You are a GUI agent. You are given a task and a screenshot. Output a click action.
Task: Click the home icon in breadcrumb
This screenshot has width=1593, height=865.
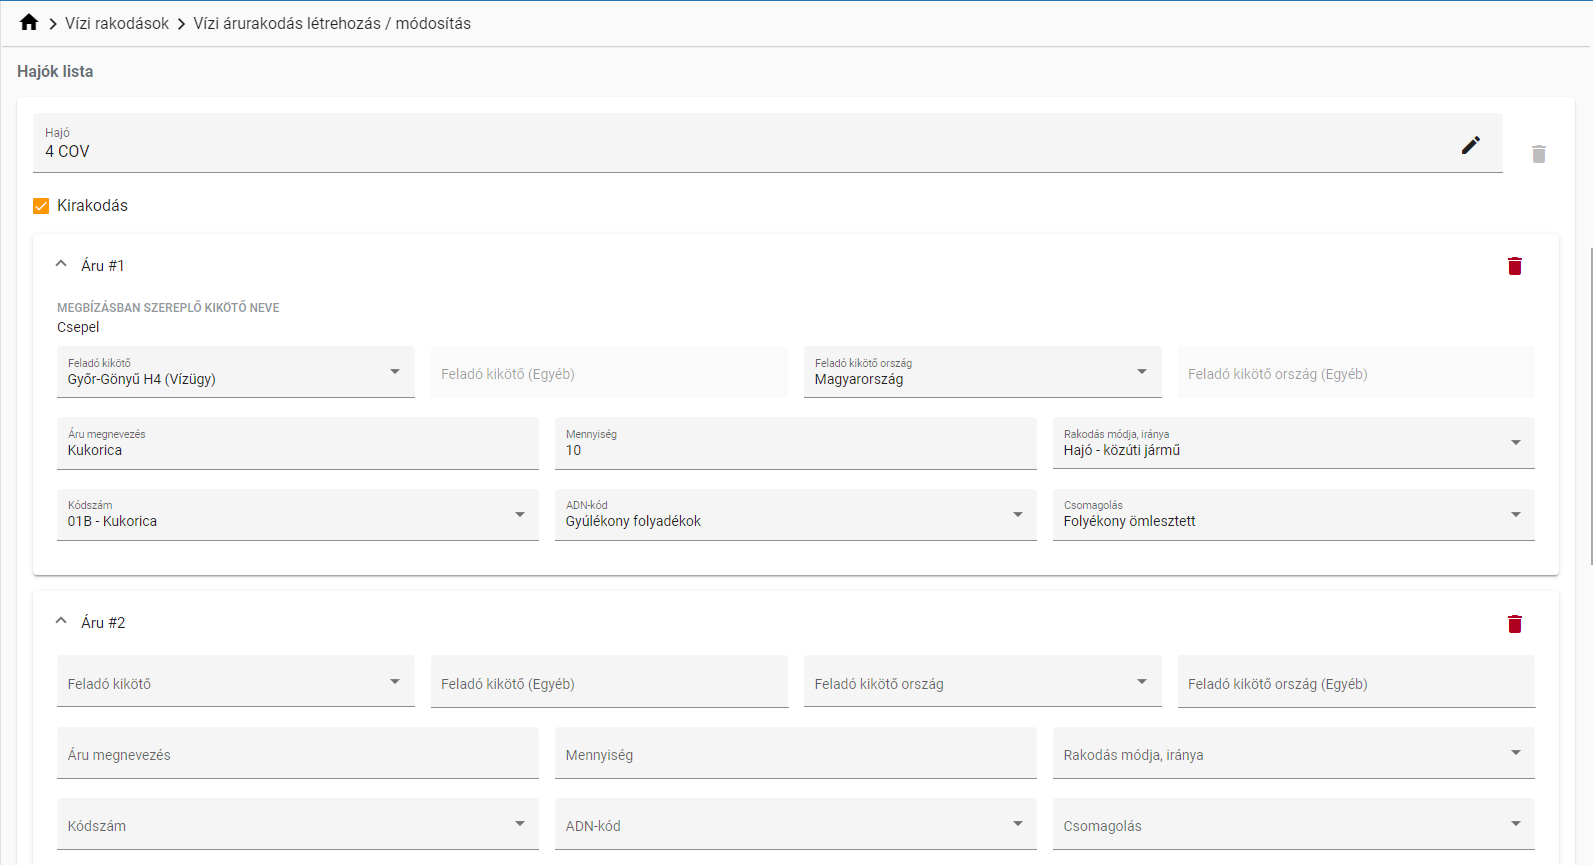tap(29, 22)
